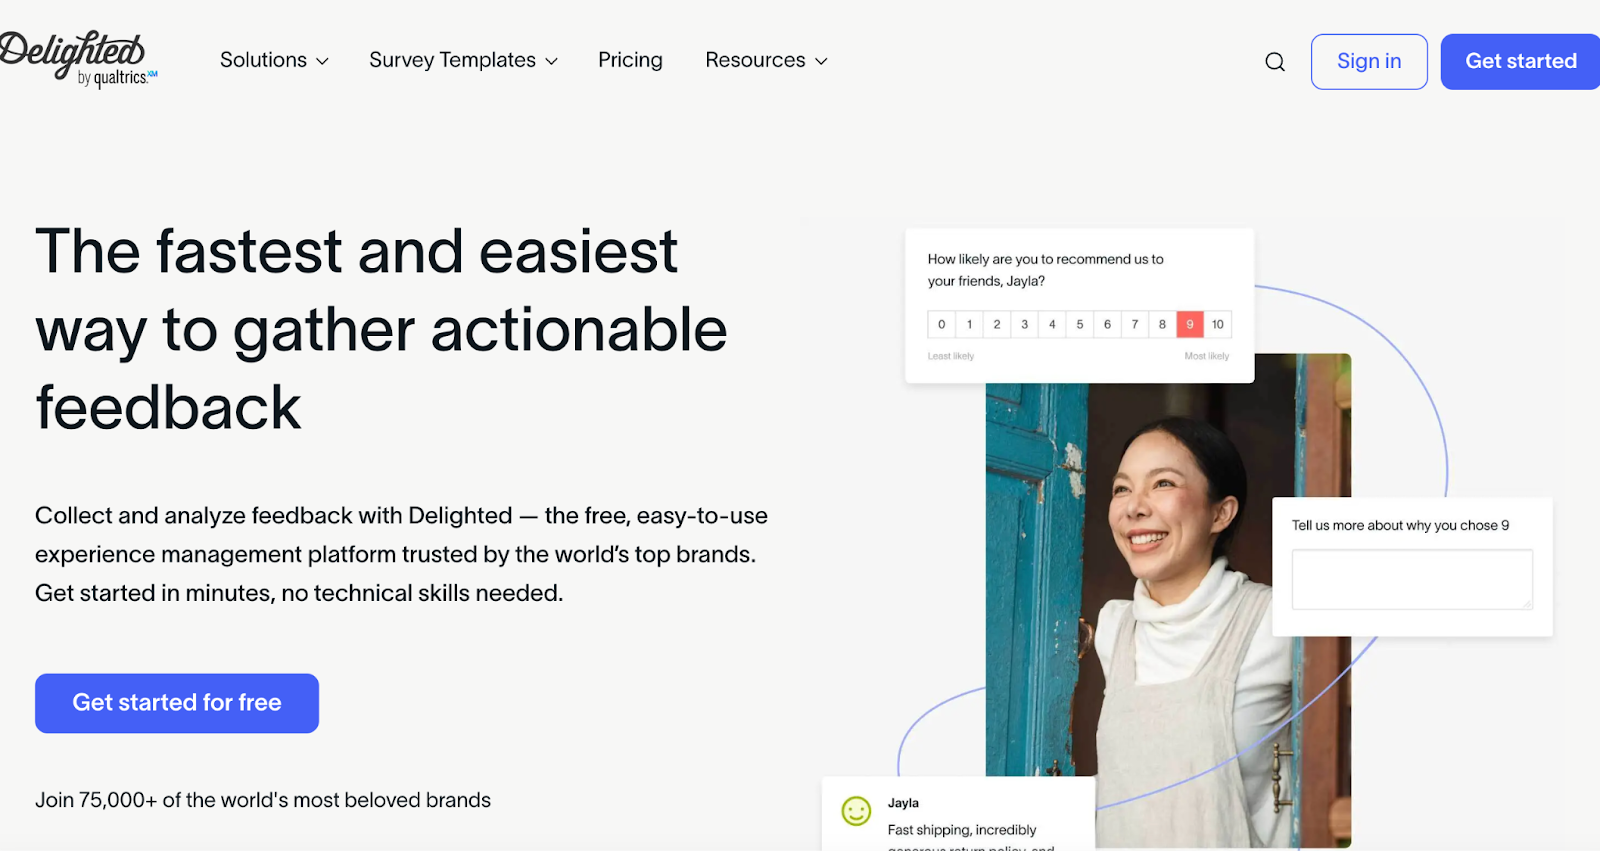The height and width of the screenshot is (851, 1600).
Task: Expand the Solutions menu
Action: pos(274,60)
